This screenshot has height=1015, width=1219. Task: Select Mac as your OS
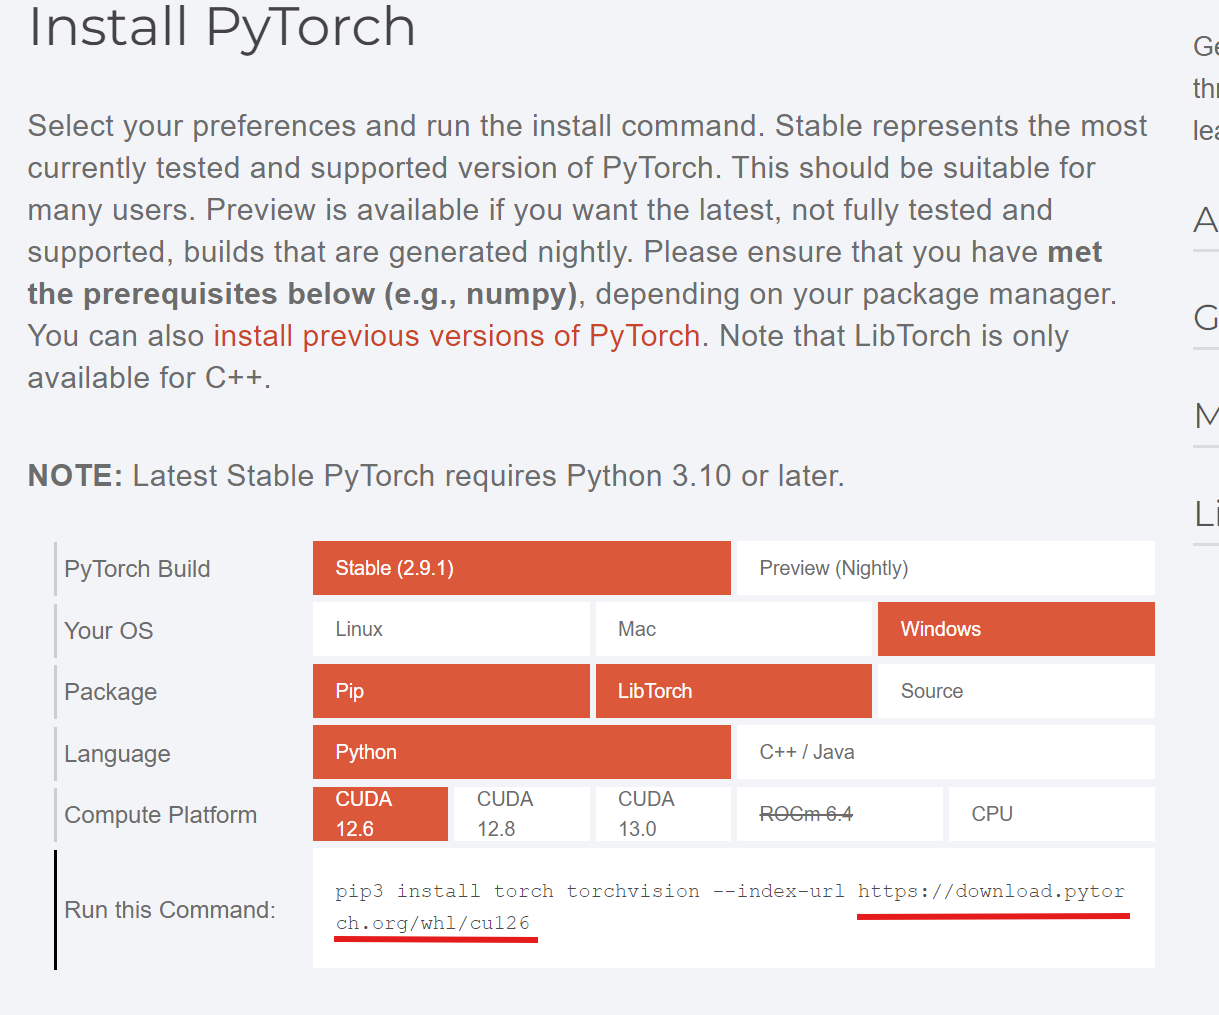pos(733,629)
